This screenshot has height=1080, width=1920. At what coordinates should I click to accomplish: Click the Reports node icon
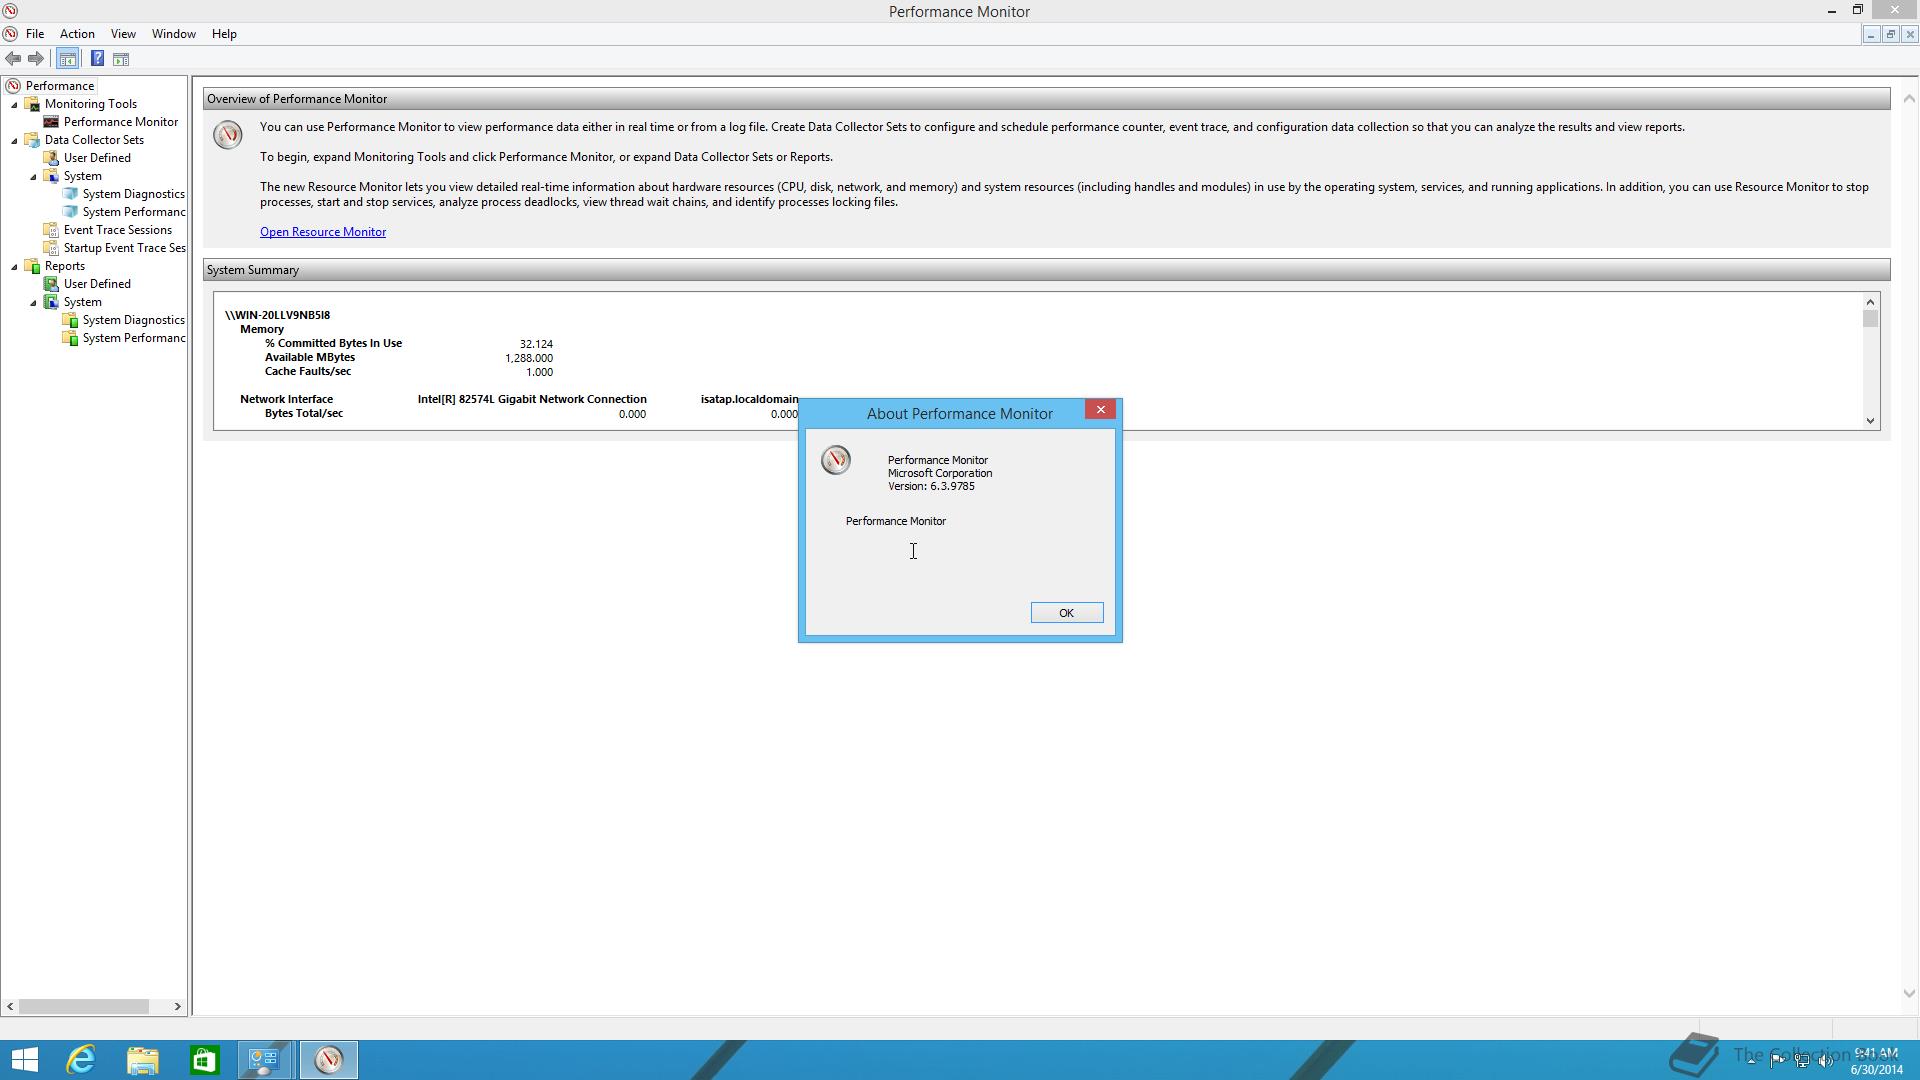pos(32,266)
